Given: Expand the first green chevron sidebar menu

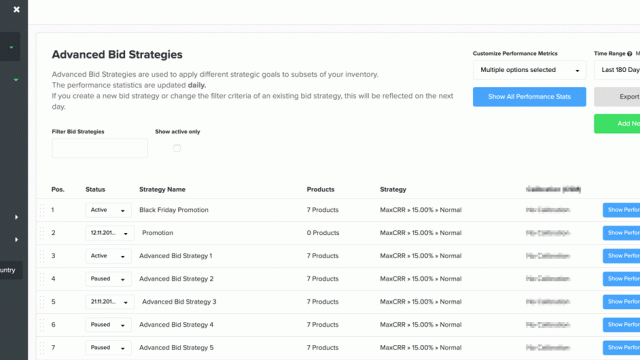Looking at the screenshot, I should pyautogui.click(x=11, y=47).
